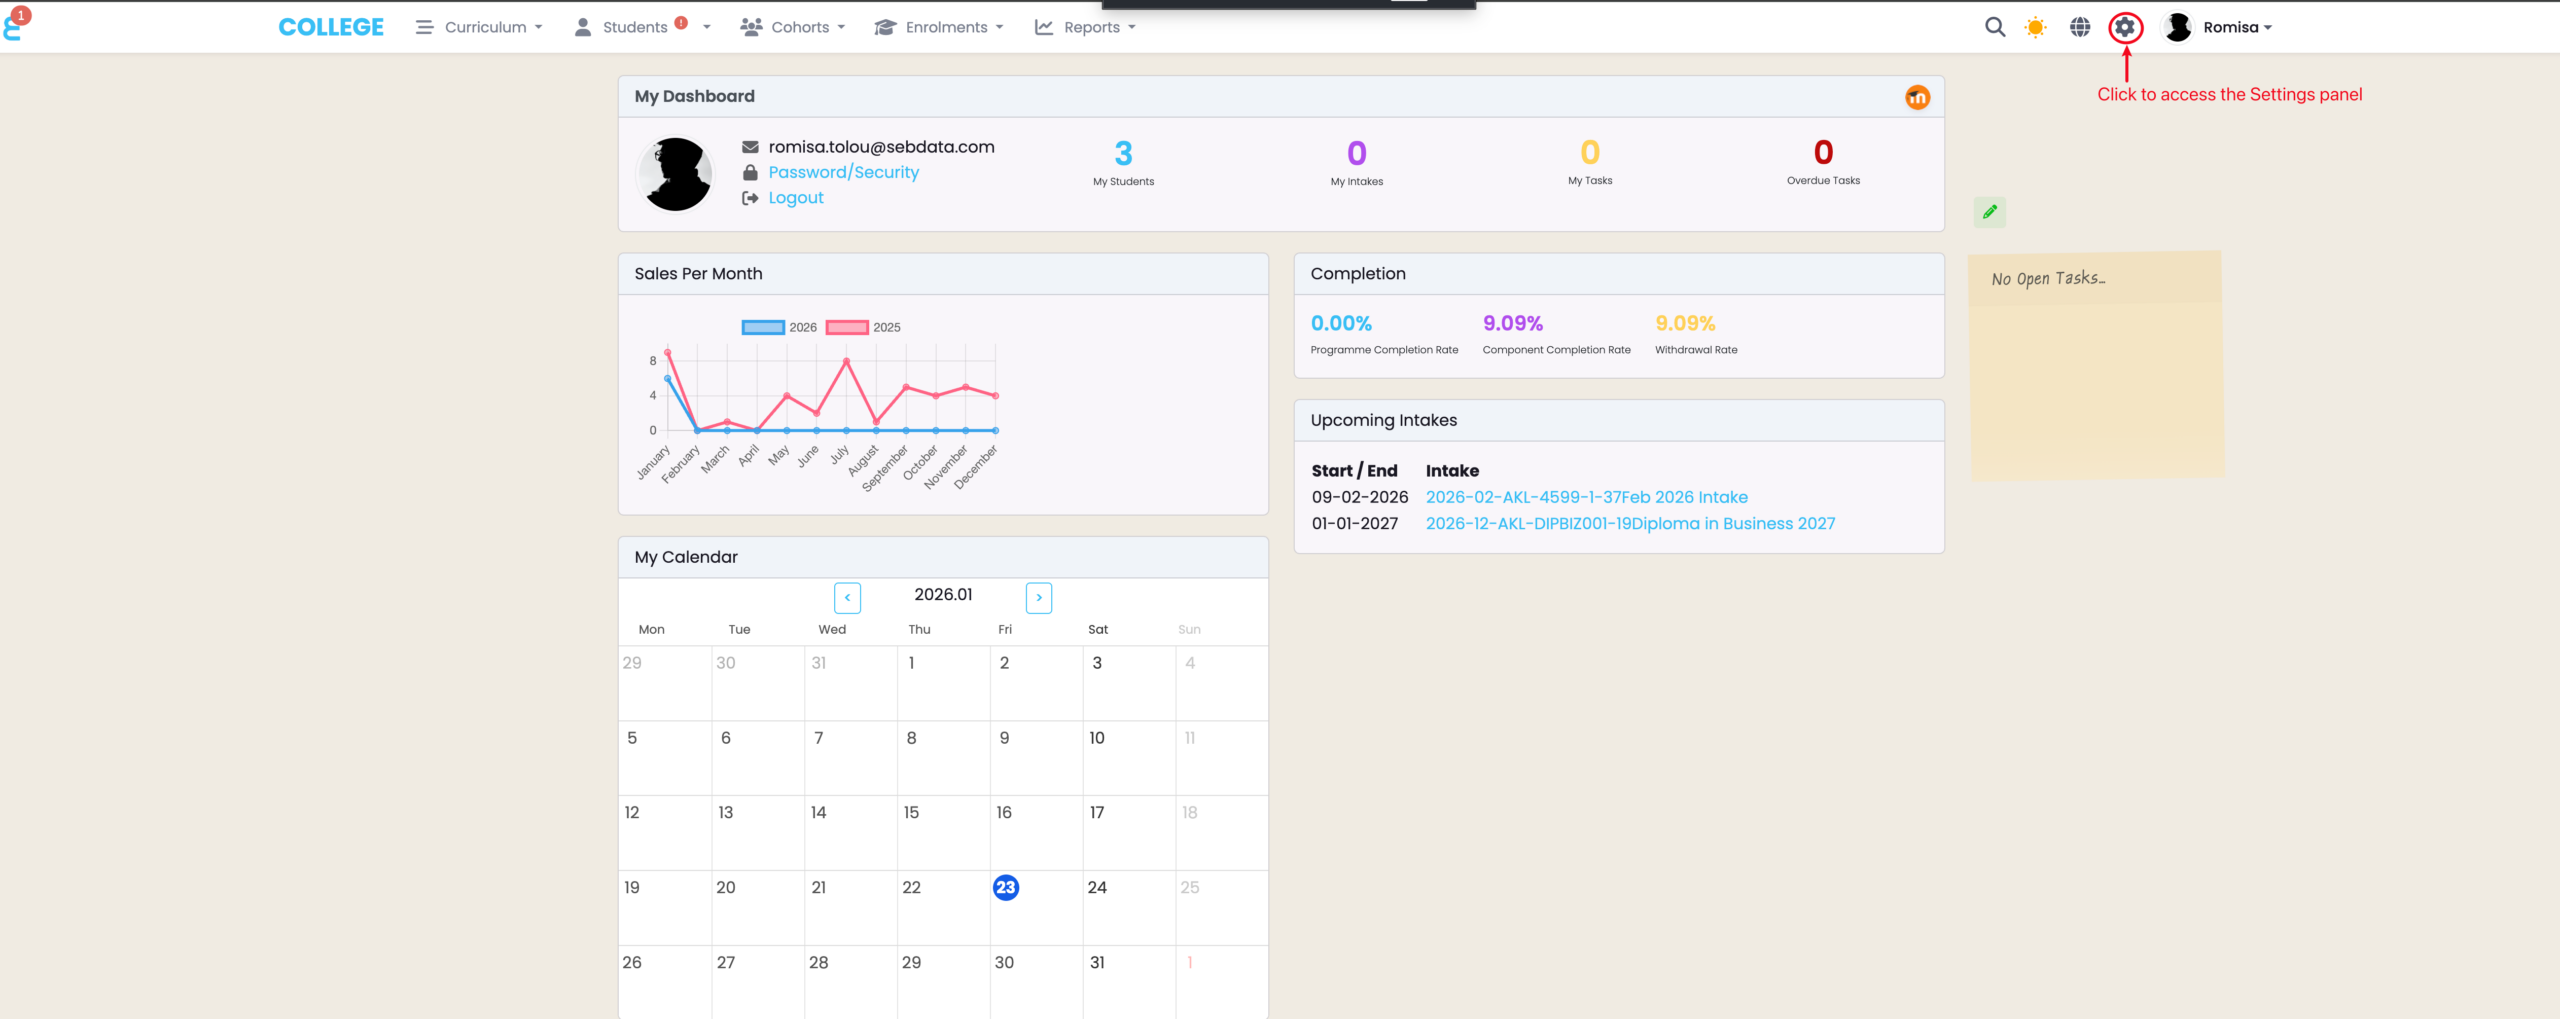Open the Settings gear icon
Image resolution: width=2560 pixels, height=1019 pixels.
[2125, 27]
